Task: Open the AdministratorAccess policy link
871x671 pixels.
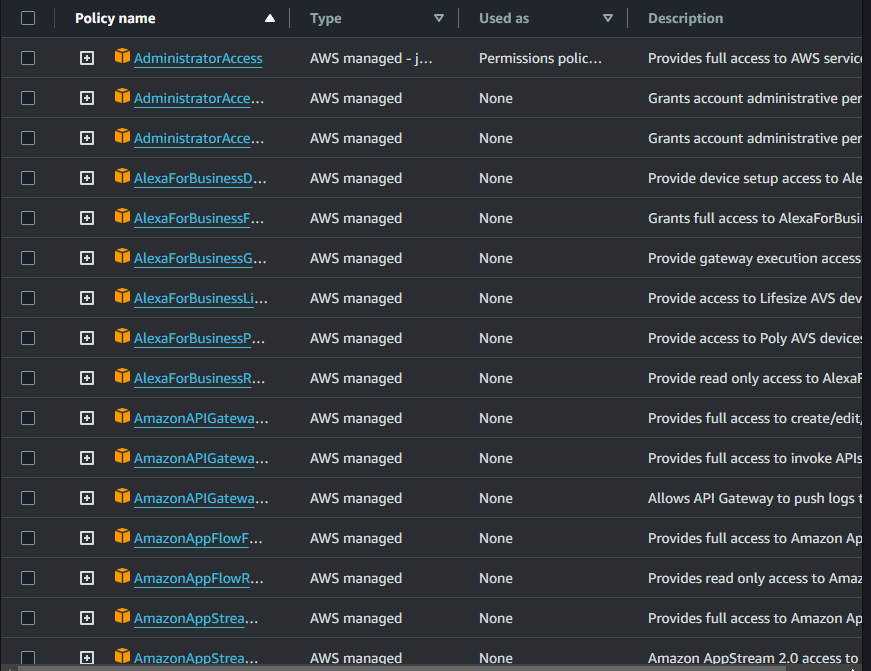Action: pyautogui.click(x=198, y=58)
